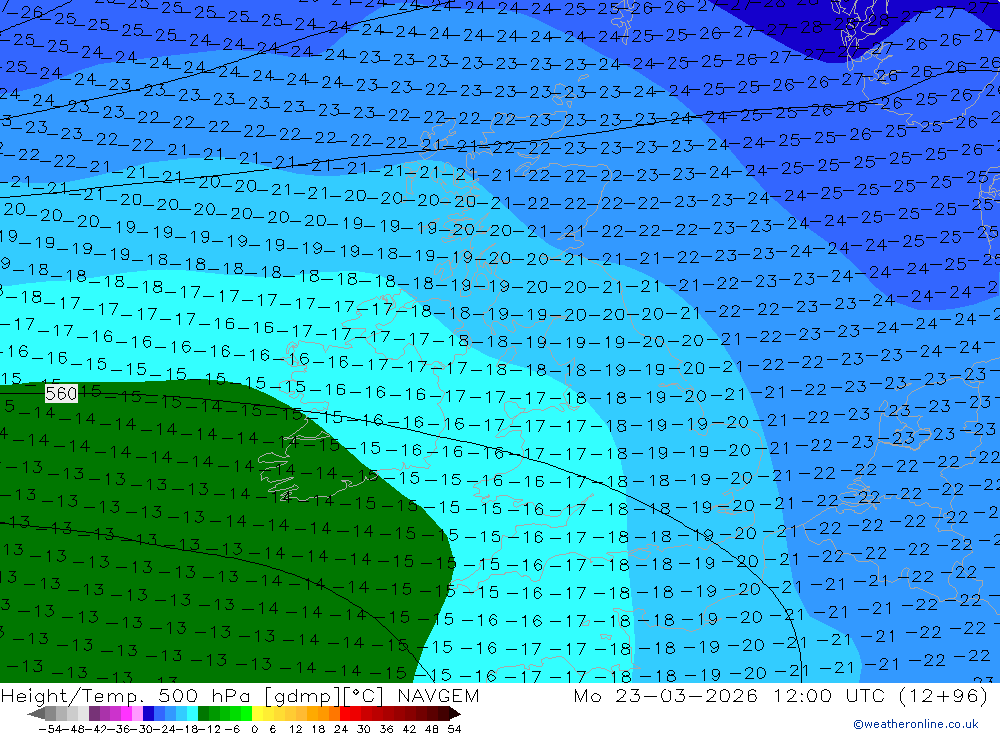This screenshot has width=1000, height=733.
Task: Click the (12+96) forecast offset text
Action: pos(943,696)
